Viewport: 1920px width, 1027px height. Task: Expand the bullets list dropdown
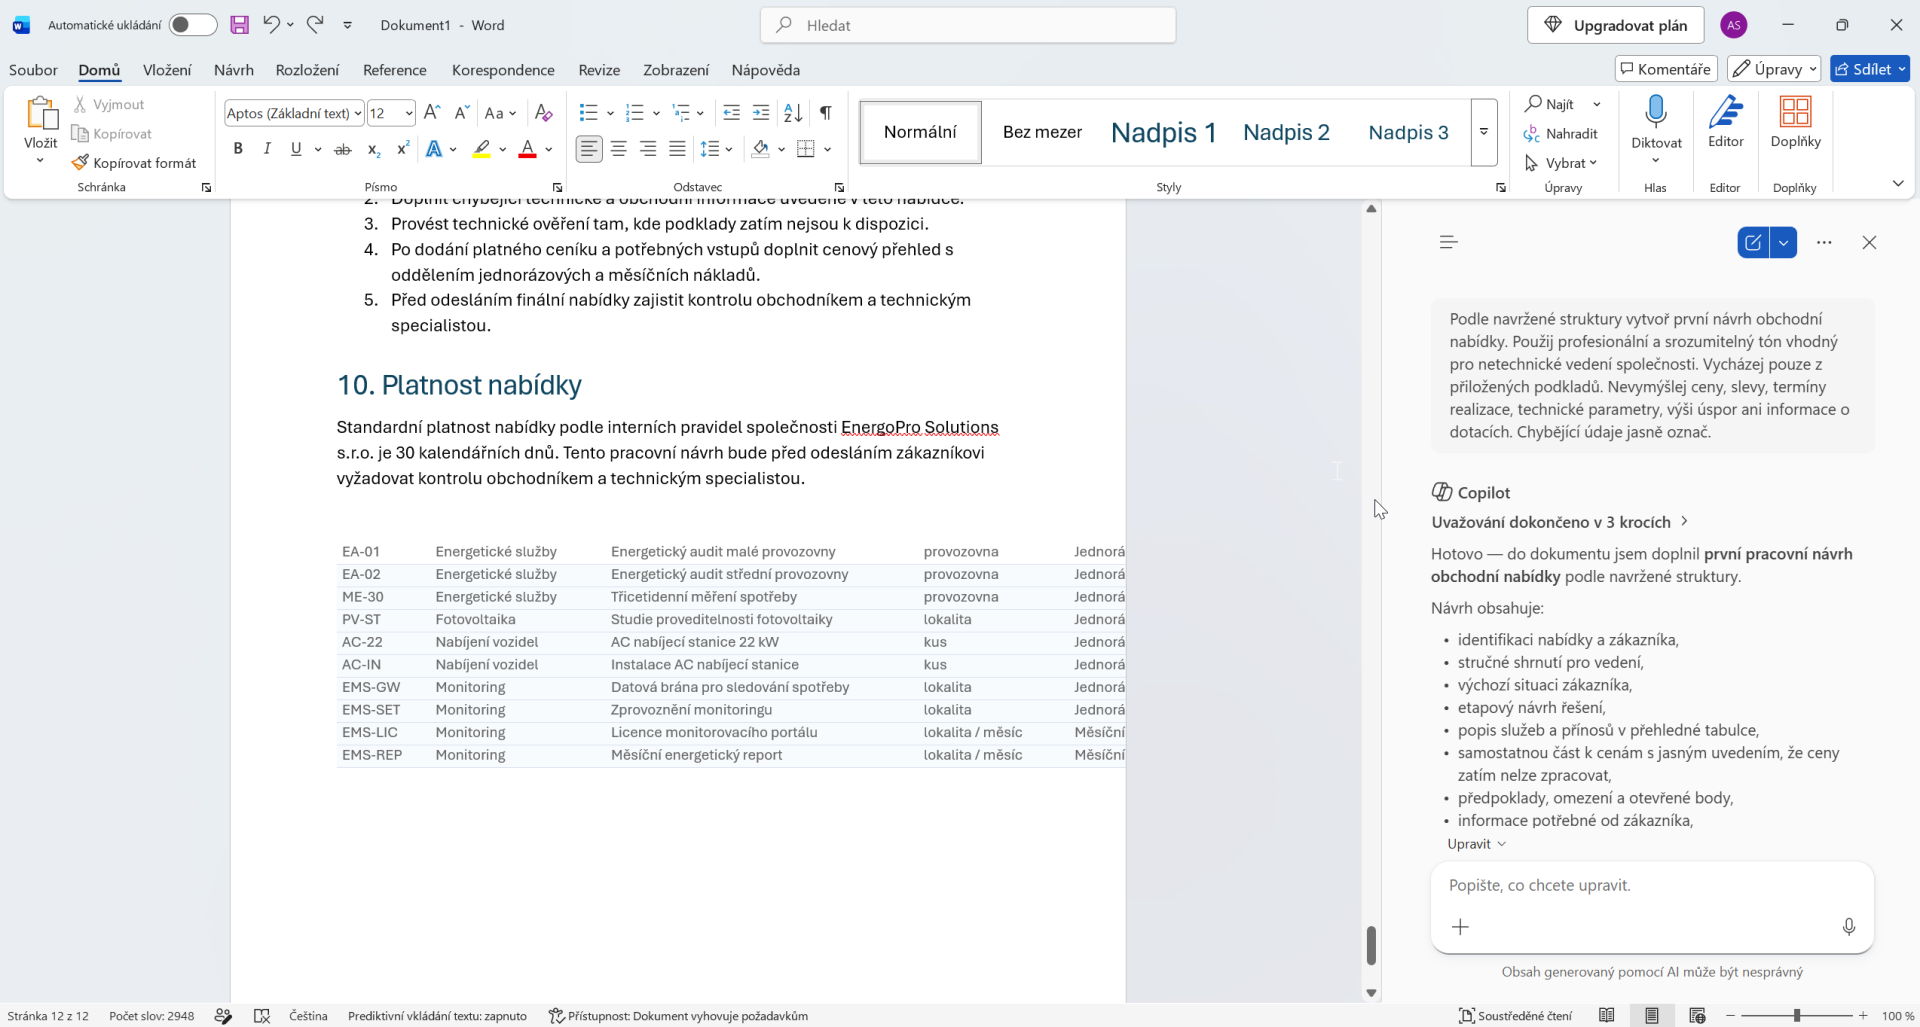pos(610,113)
